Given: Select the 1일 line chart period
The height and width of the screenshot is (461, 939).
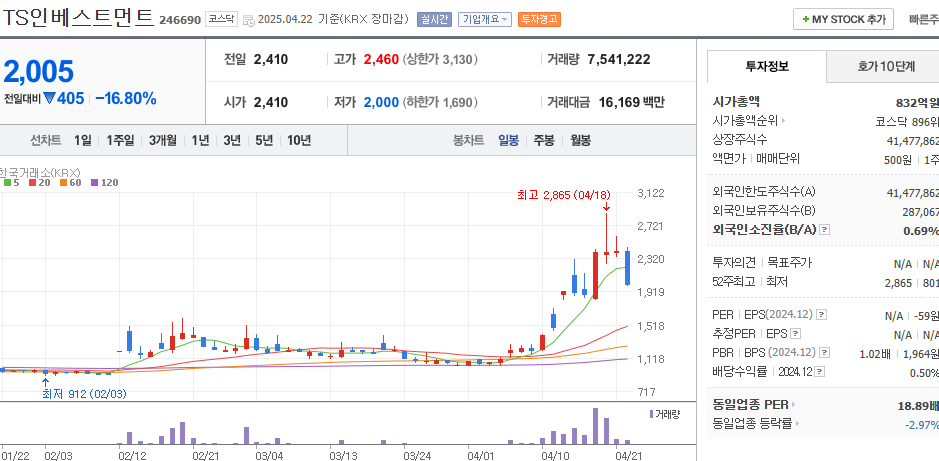Looking at the screenshot, I should click(x=83, y=141).
